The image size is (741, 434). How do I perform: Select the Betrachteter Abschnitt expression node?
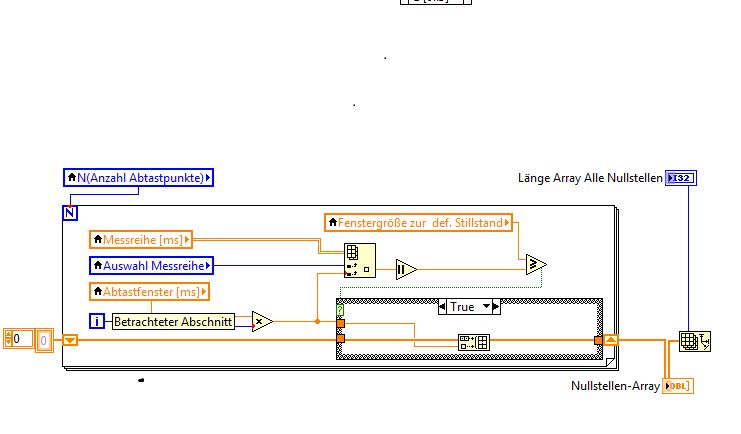click(173, 321)
